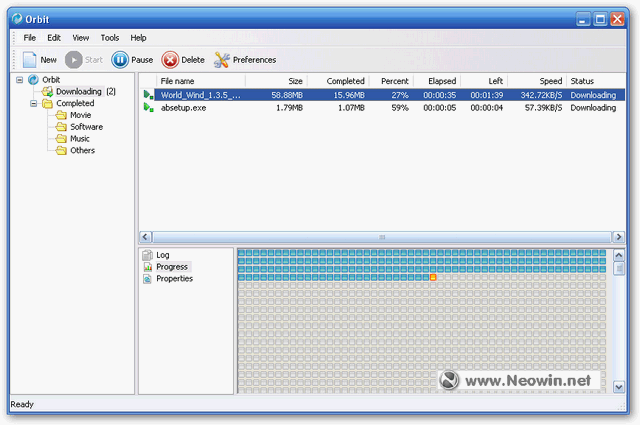Open the File menu
This screenshot has width=640, height=425.
[x=29, y=38]
